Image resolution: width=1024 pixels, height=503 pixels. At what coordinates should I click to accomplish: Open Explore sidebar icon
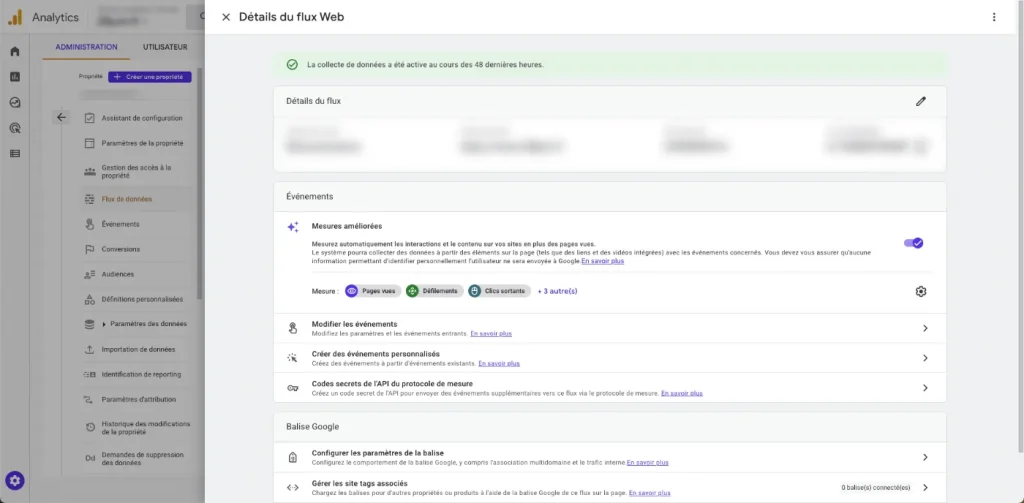[x=15, y=103]
